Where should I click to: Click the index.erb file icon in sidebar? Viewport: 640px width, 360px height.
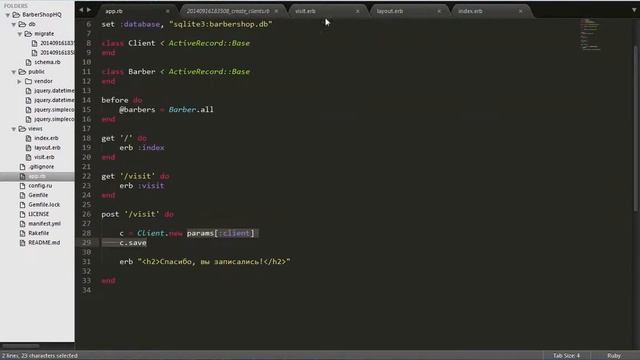(x=29, y=138)
